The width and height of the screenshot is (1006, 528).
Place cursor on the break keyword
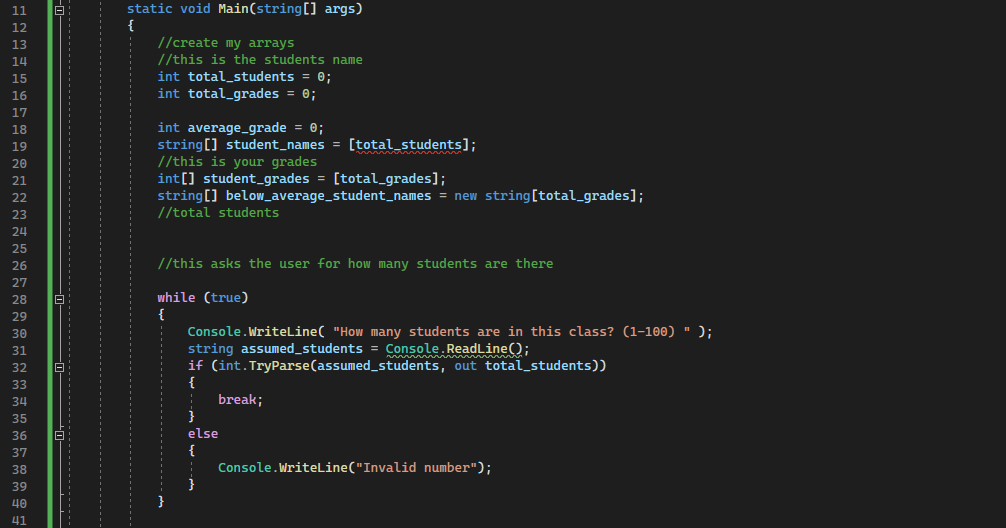(x=240, y=400)
